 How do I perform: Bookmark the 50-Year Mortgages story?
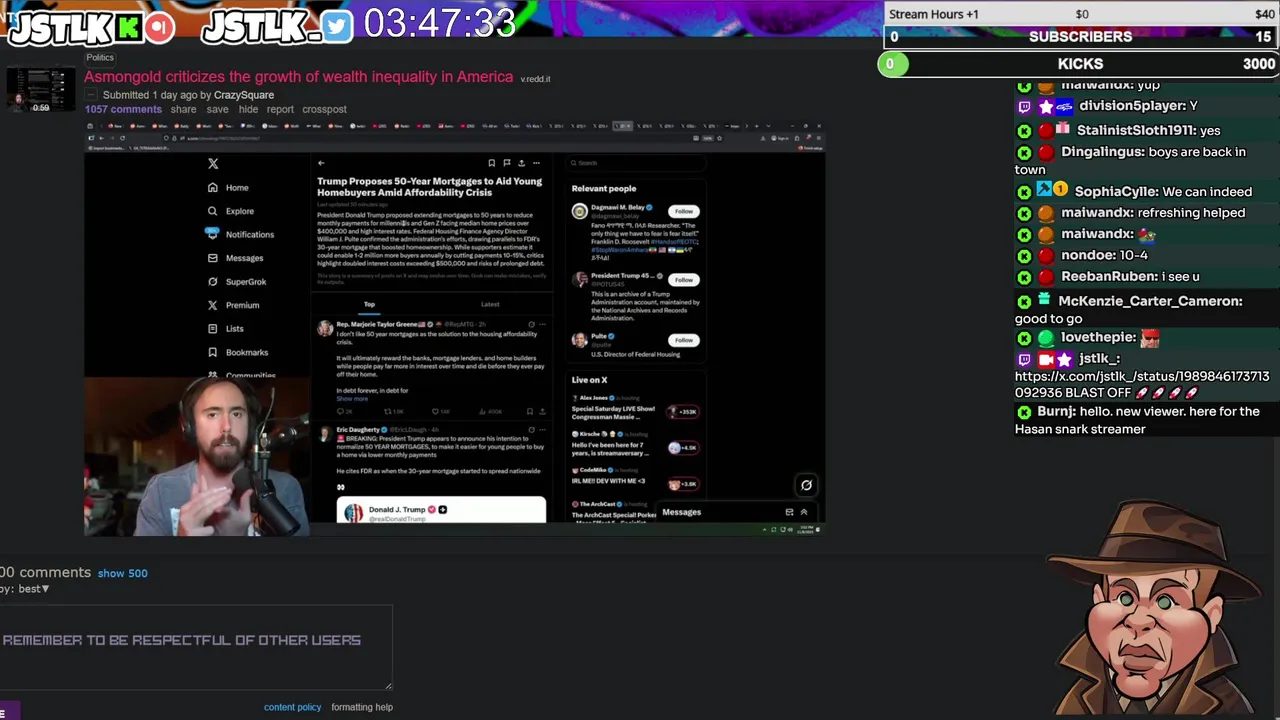tap(491, 163)
